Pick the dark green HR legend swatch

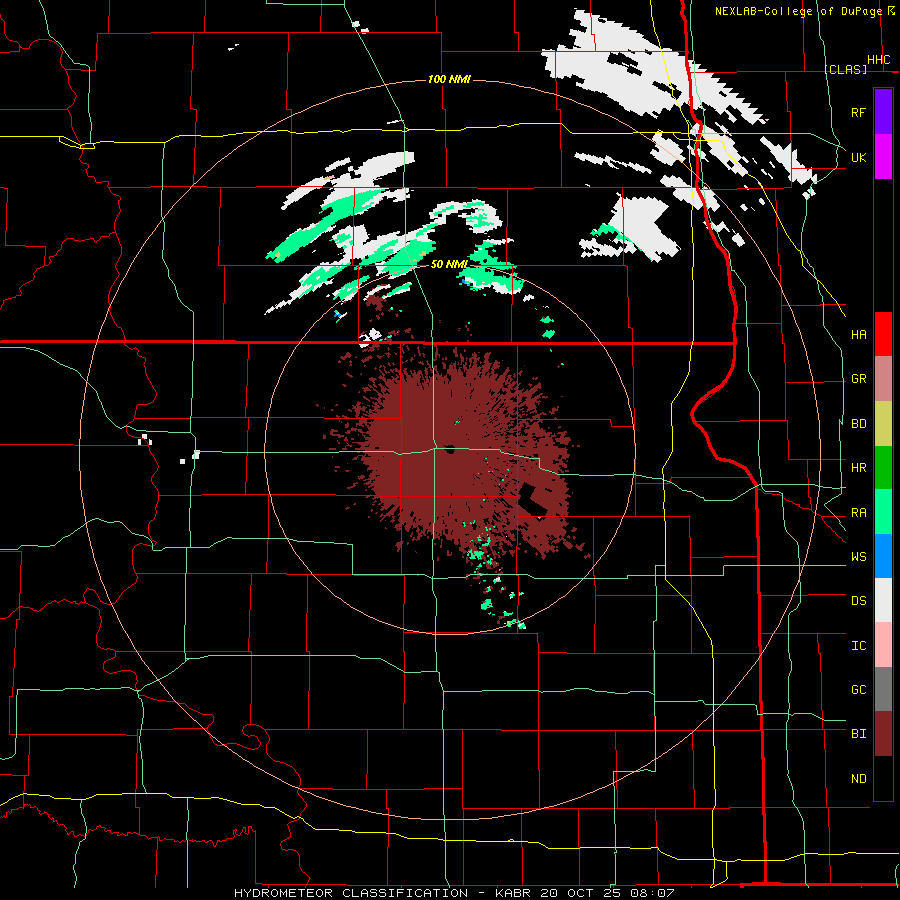pyautogui.click(x=883, y=468)
